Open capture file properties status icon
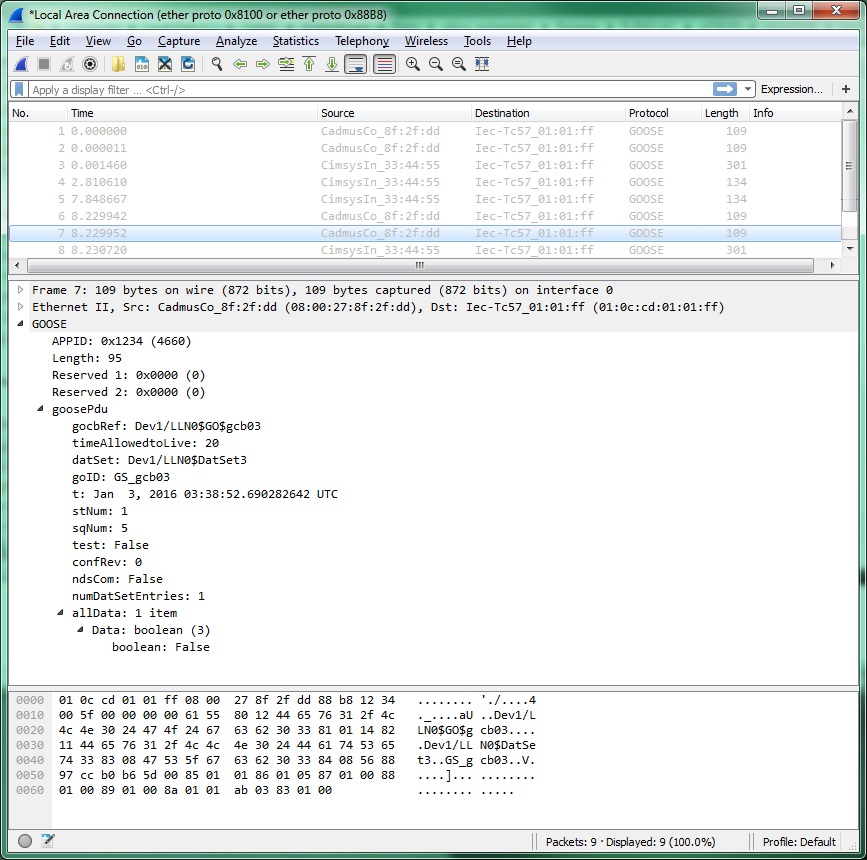The width and height of the screenshot is (867, 860). (48, 841)
